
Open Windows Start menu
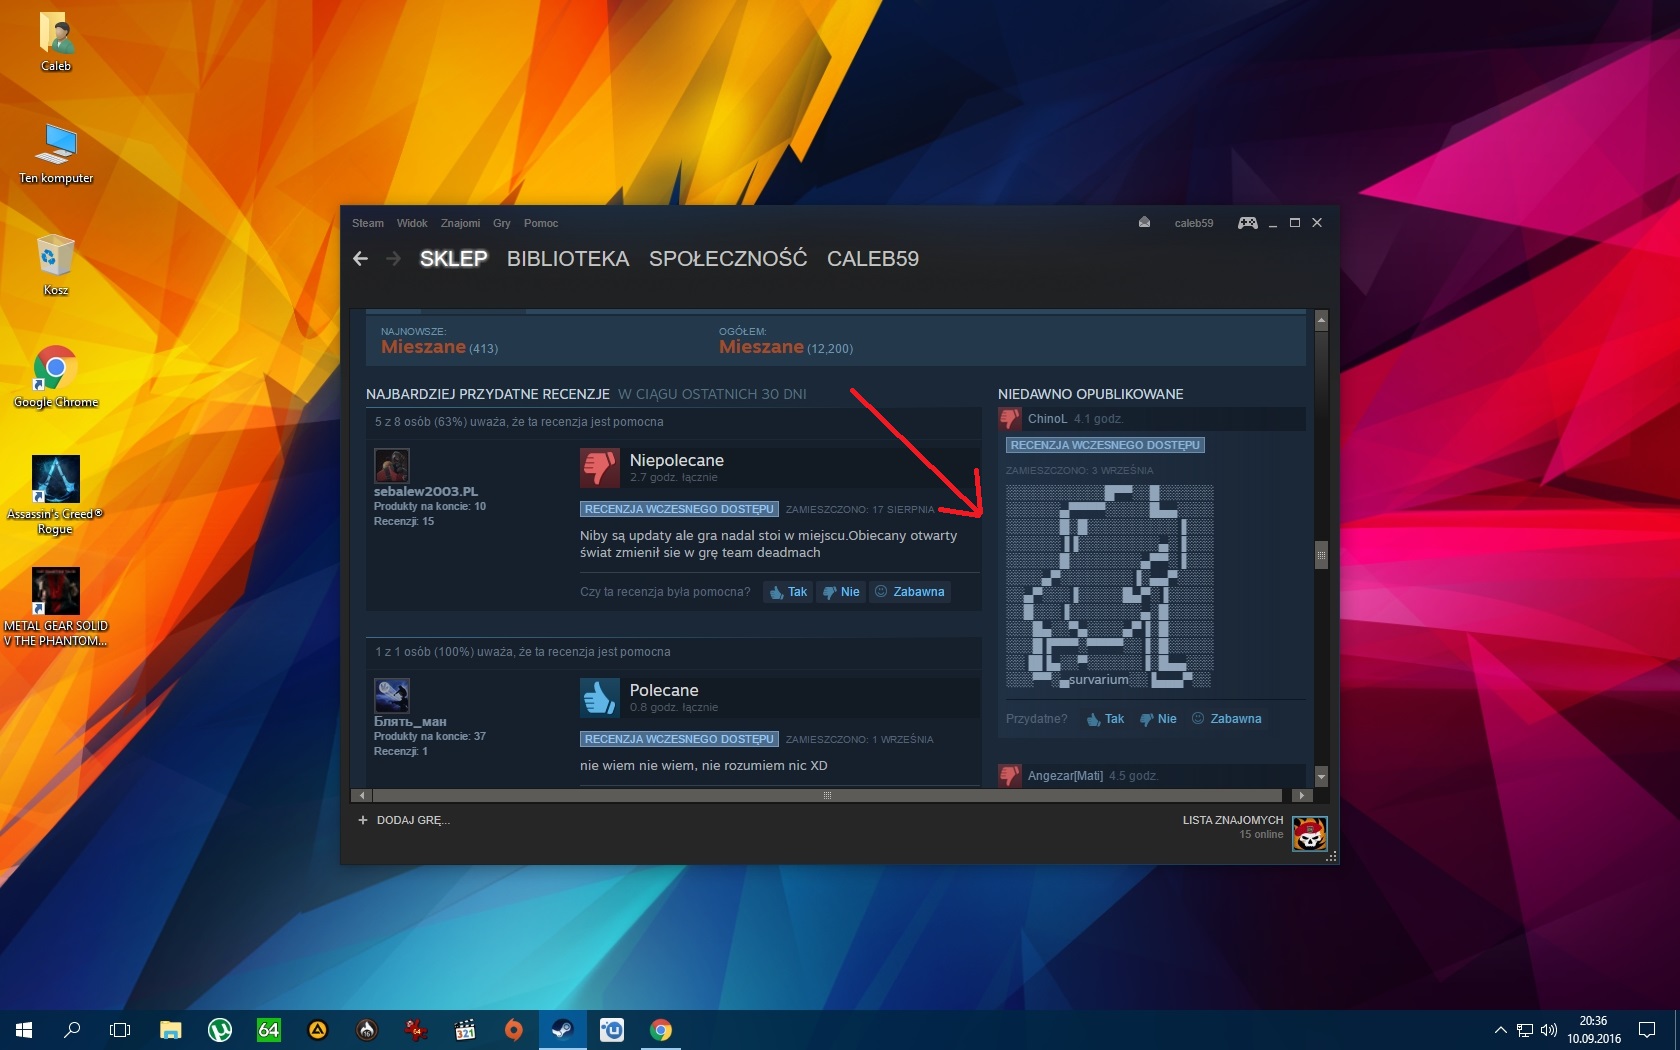click(24, 1030)
